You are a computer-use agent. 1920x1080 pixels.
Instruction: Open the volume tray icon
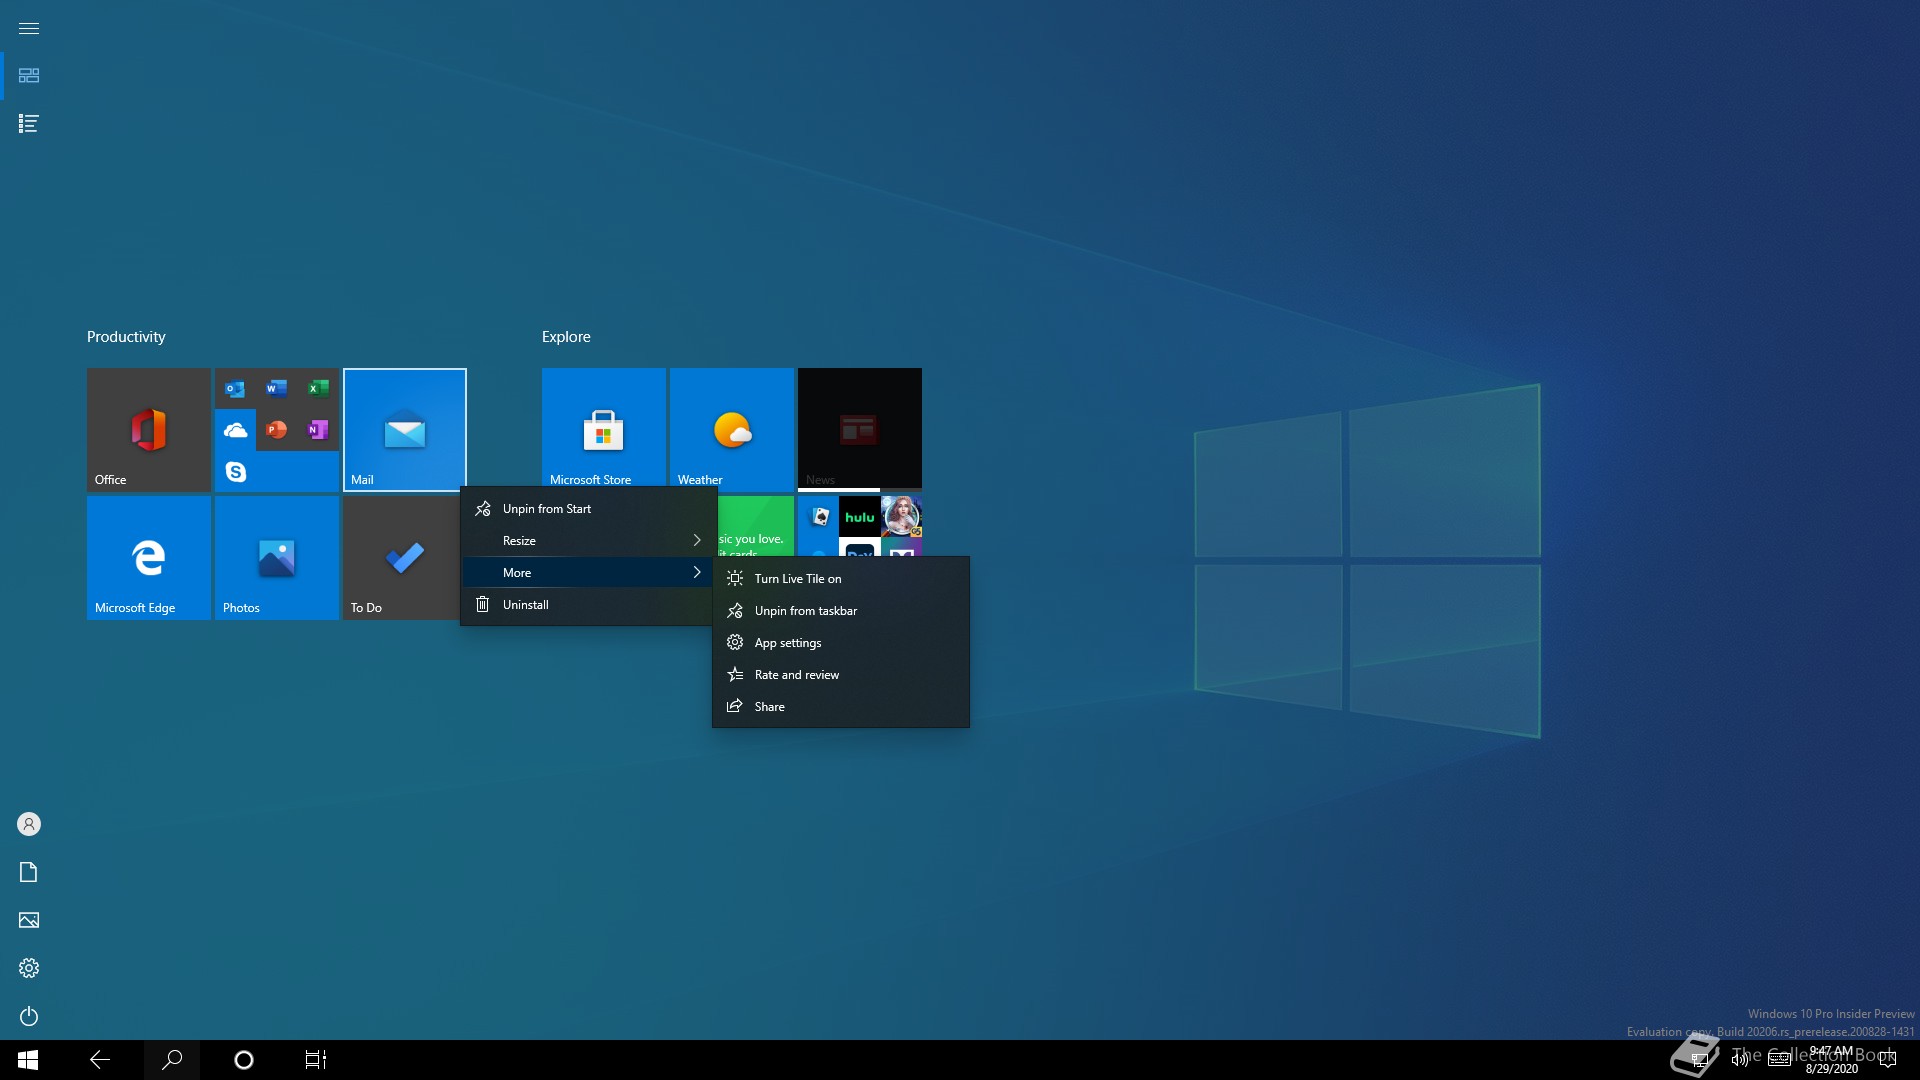(x=1739, y=1060)
